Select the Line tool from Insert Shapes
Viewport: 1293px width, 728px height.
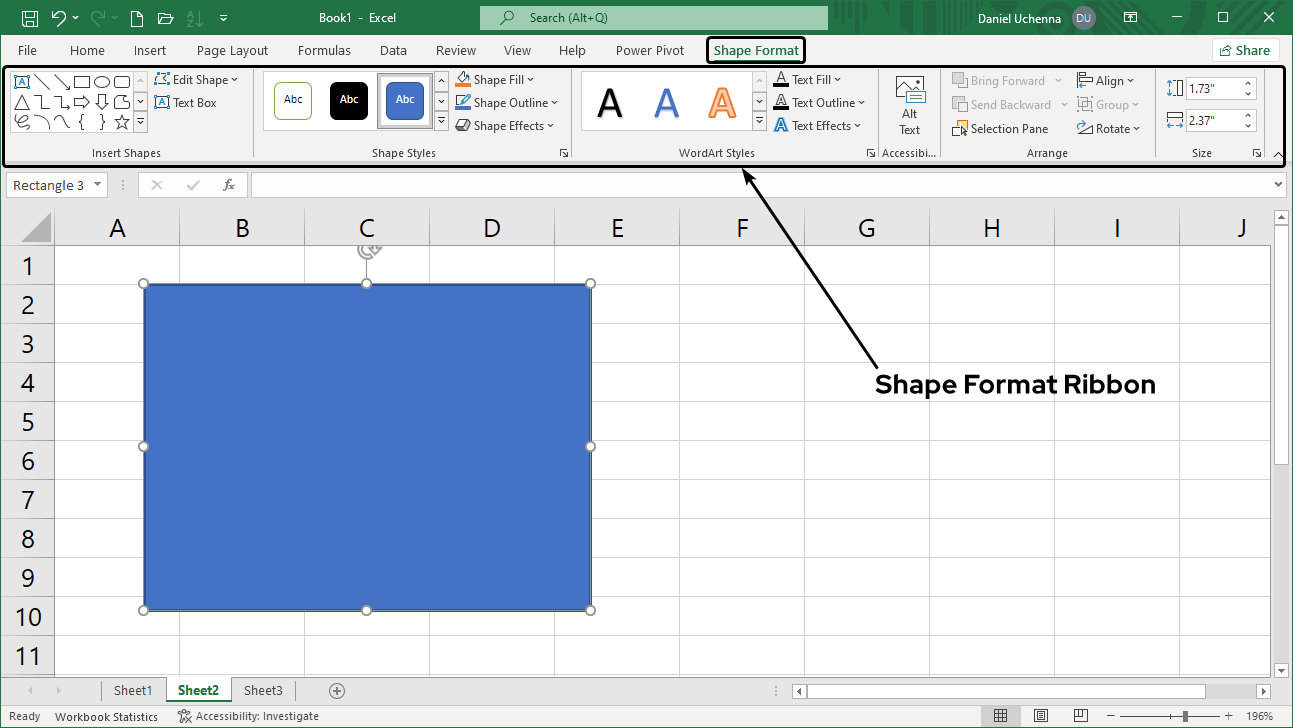(42, 82)
